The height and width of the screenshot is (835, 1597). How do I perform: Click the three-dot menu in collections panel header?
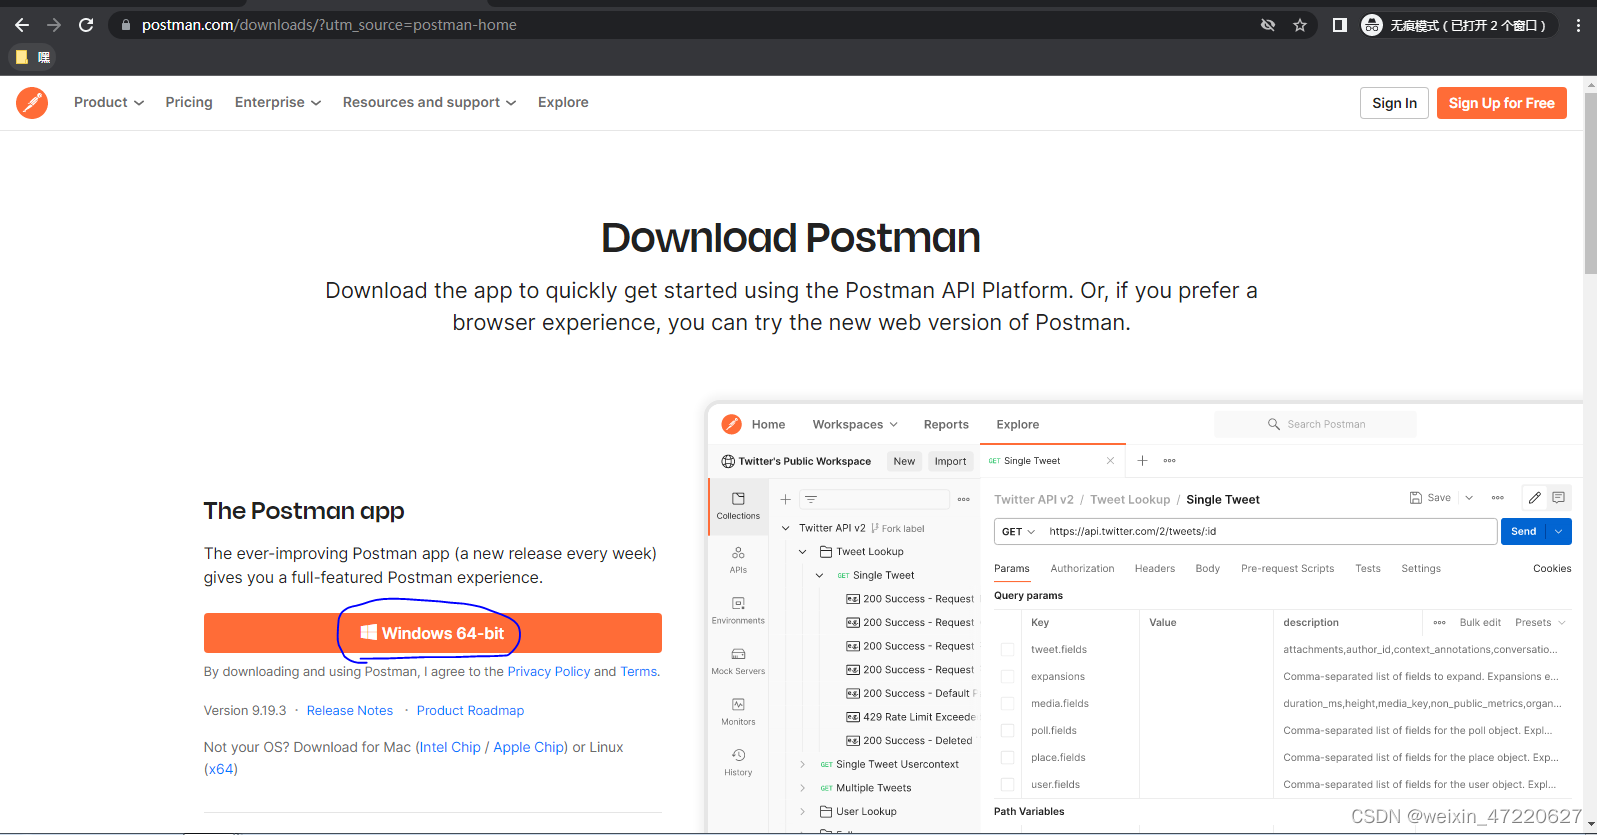click(x=963, y=499)
